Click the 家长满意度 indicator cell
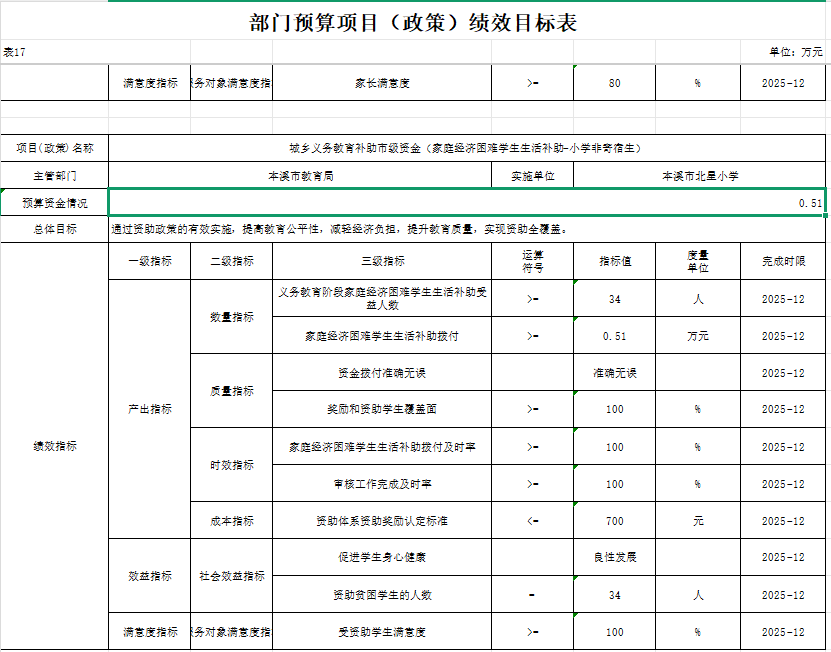 [382, 83]
